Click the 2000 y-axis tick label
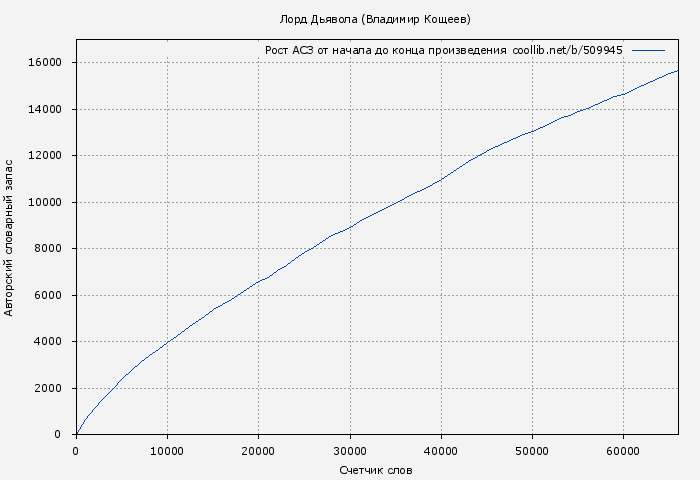700x480 pixels. click(49, 388)
